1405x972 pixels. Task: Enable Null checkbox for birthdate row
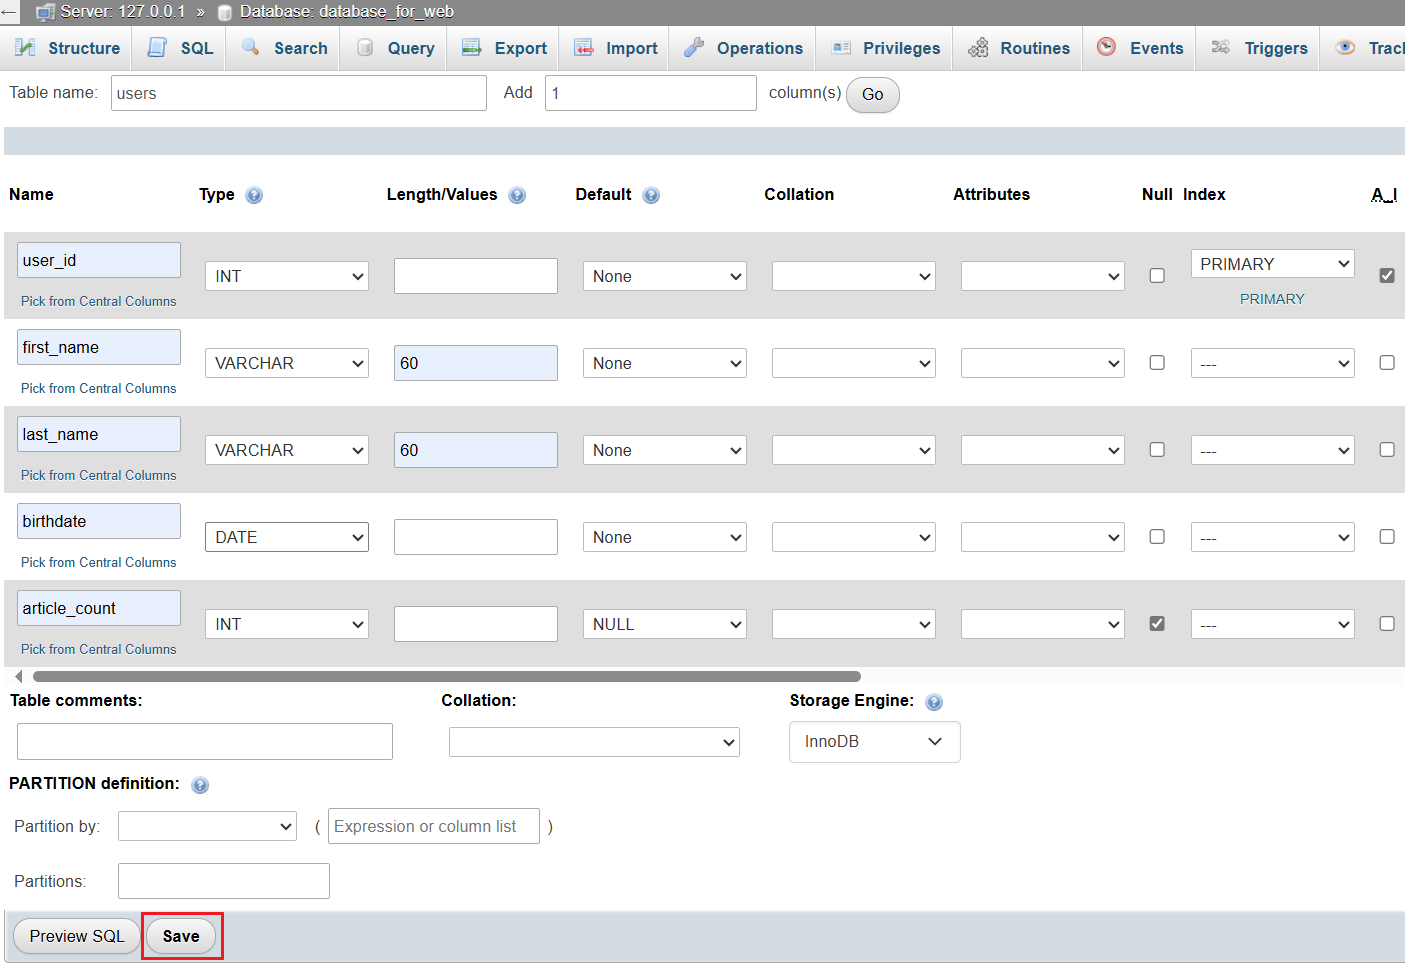[x=1157, y=537]
